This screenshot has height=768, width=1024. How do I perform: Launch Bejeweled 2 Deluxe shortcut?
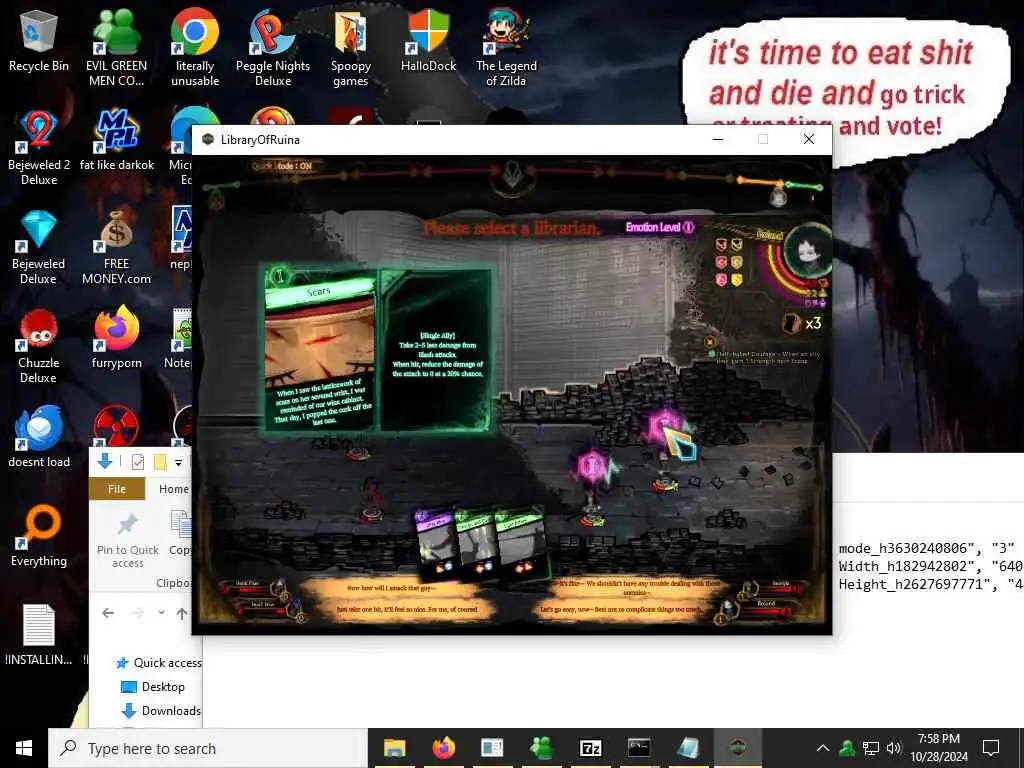(39, 148)
